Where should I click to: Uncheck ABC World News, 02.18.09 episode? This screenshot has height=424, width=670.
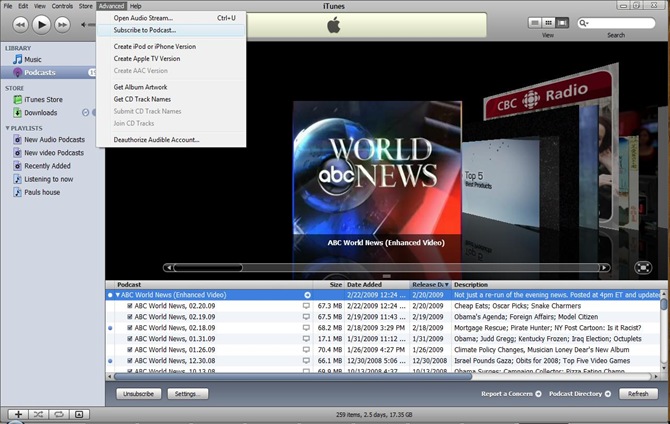click(129, 328)
